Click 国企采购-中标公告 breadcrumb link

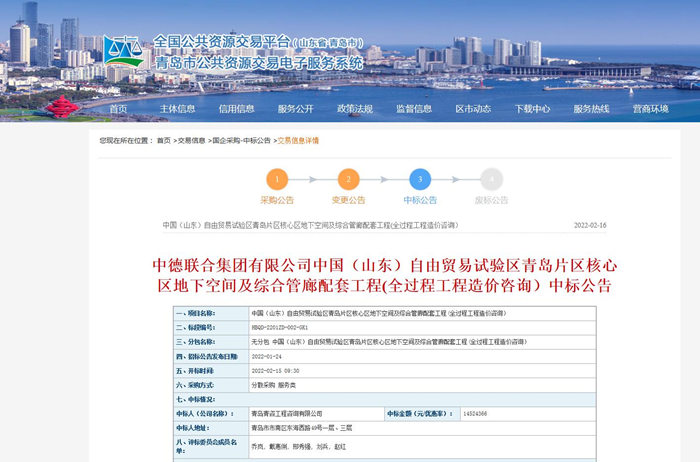pos(241,141)
